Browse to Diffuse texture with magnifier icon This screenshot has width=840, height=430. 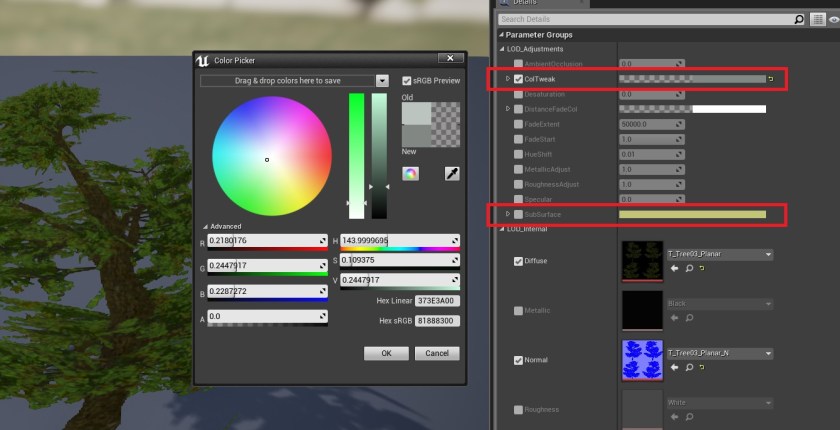coord(688,268)
